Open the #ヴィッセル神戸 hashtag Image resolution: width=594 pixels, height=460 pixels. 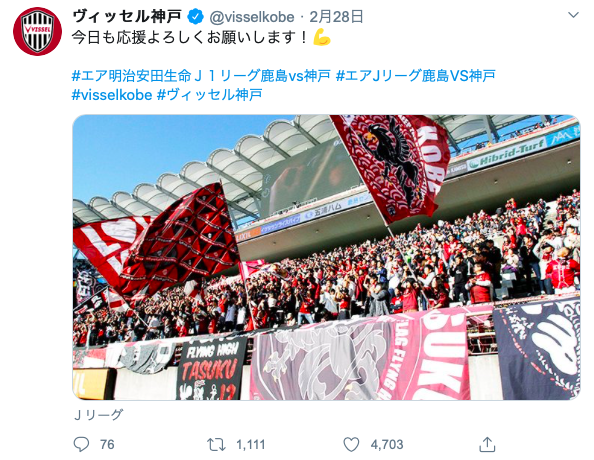pos(209,95)
